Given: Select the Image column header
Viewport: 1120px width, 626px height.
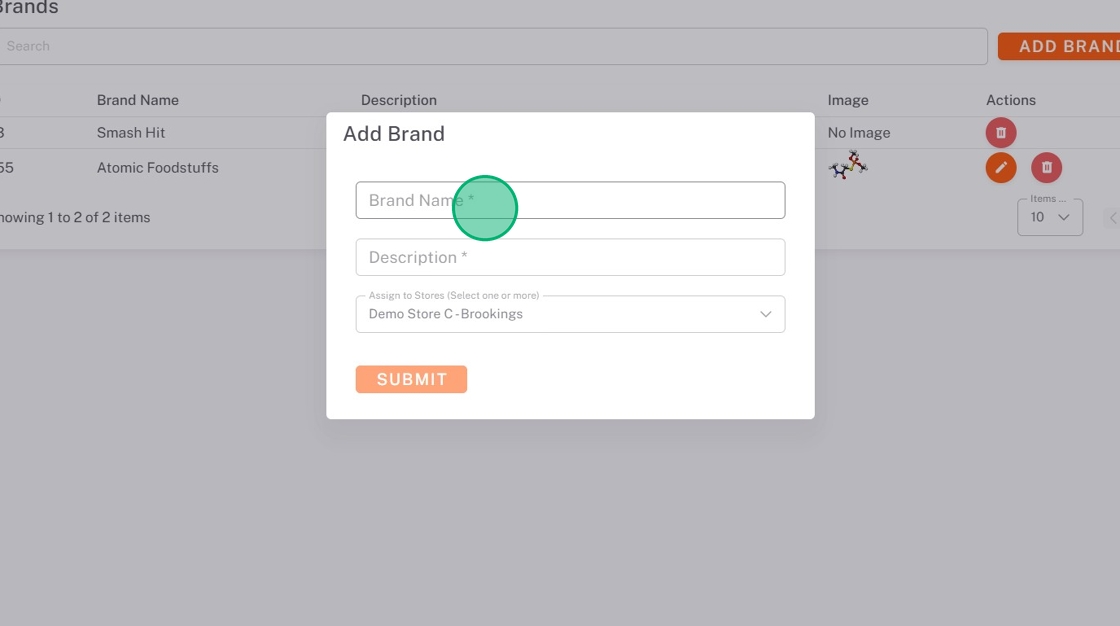Looking at the screenshot, I should point(848,100).
